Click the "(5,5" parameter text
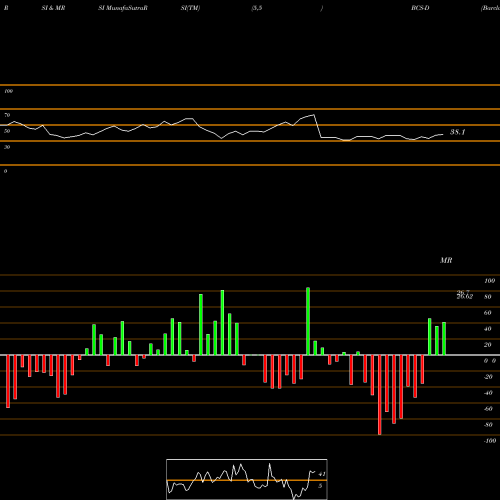 pyautogui.click(x=257, y=8)
